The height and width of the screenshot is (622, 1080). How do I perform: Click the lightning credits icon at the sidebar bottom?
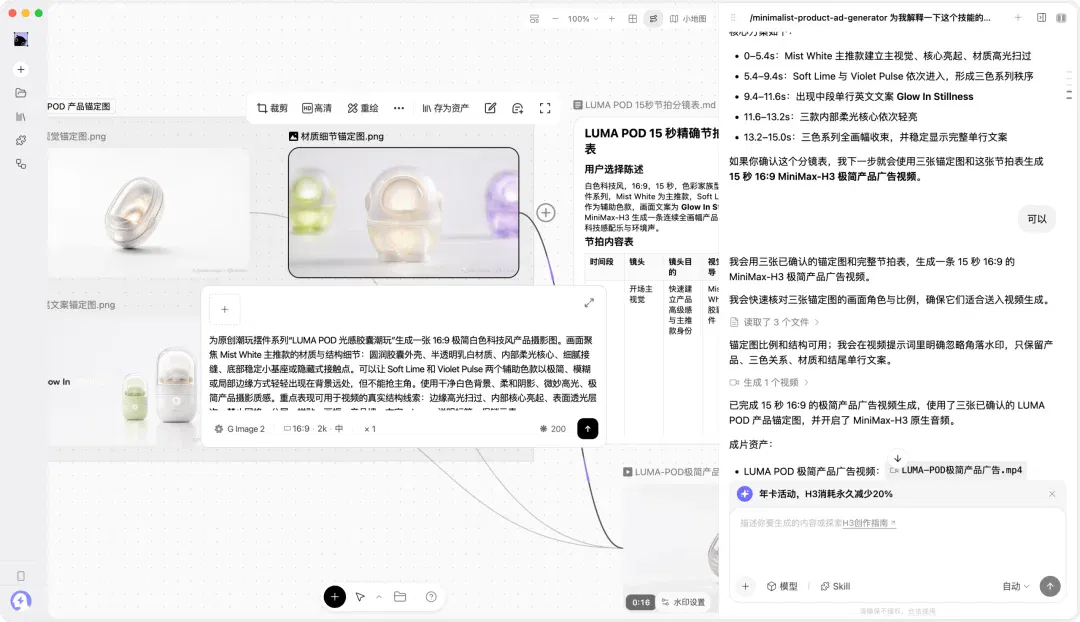pyautogui.click(x=21, y=601)
